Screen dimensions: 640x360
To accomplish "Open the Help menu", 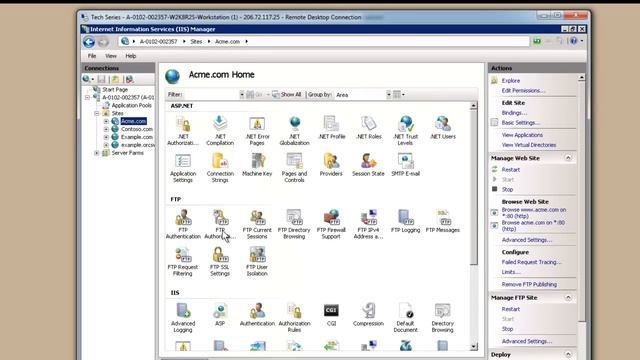I will coord(131,56).
